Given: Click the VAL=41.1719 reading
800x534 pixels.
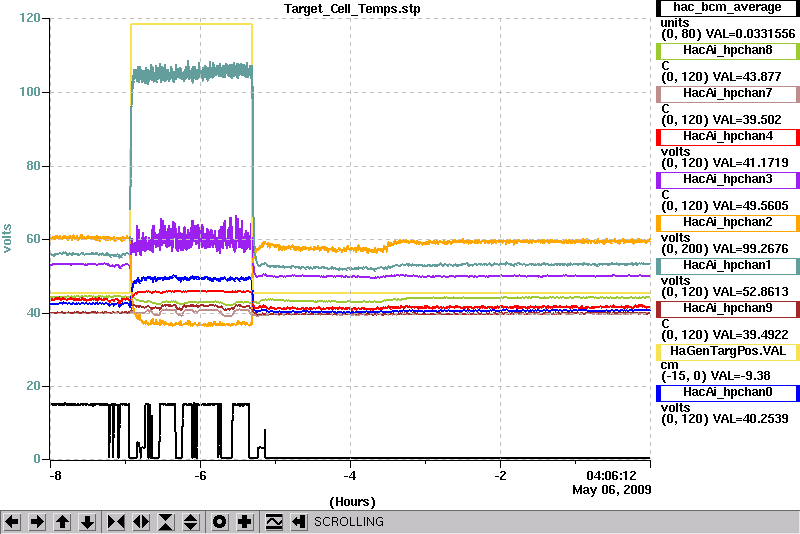Looking at the screenshot, I should pos(751,163).
